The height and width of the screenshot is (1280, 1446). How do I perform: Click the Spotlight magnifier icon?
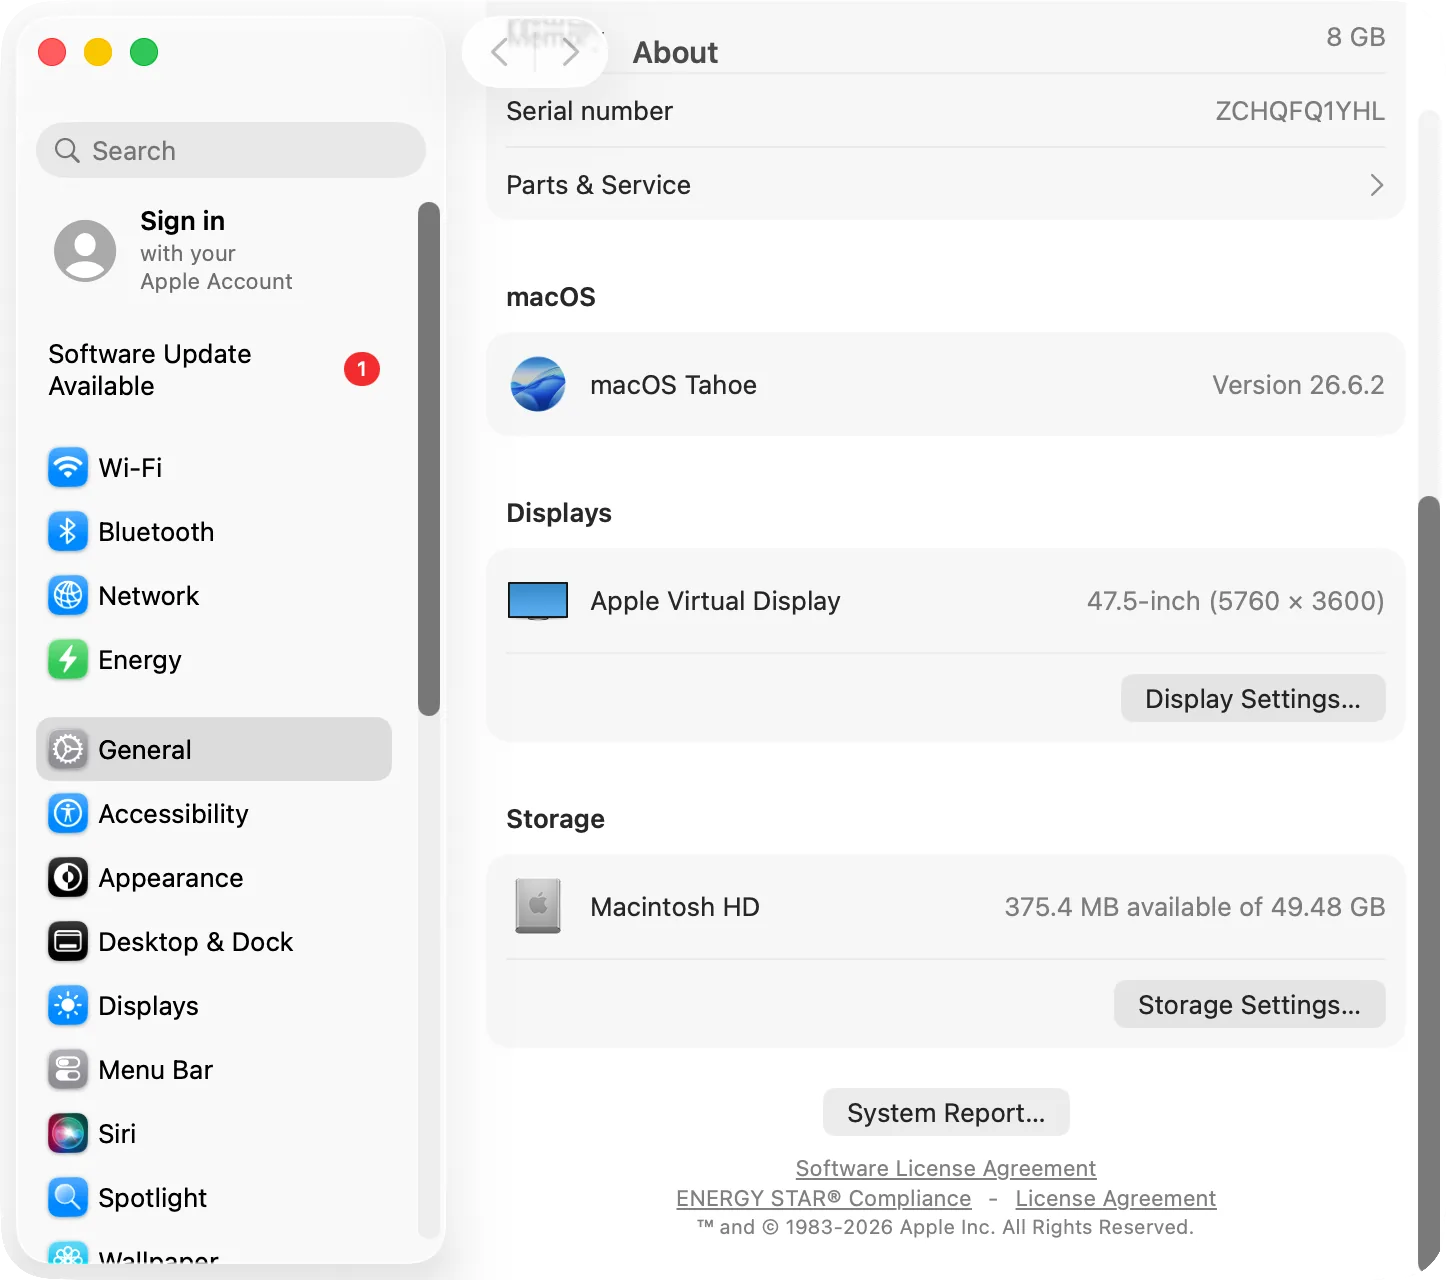(68, 1197)
